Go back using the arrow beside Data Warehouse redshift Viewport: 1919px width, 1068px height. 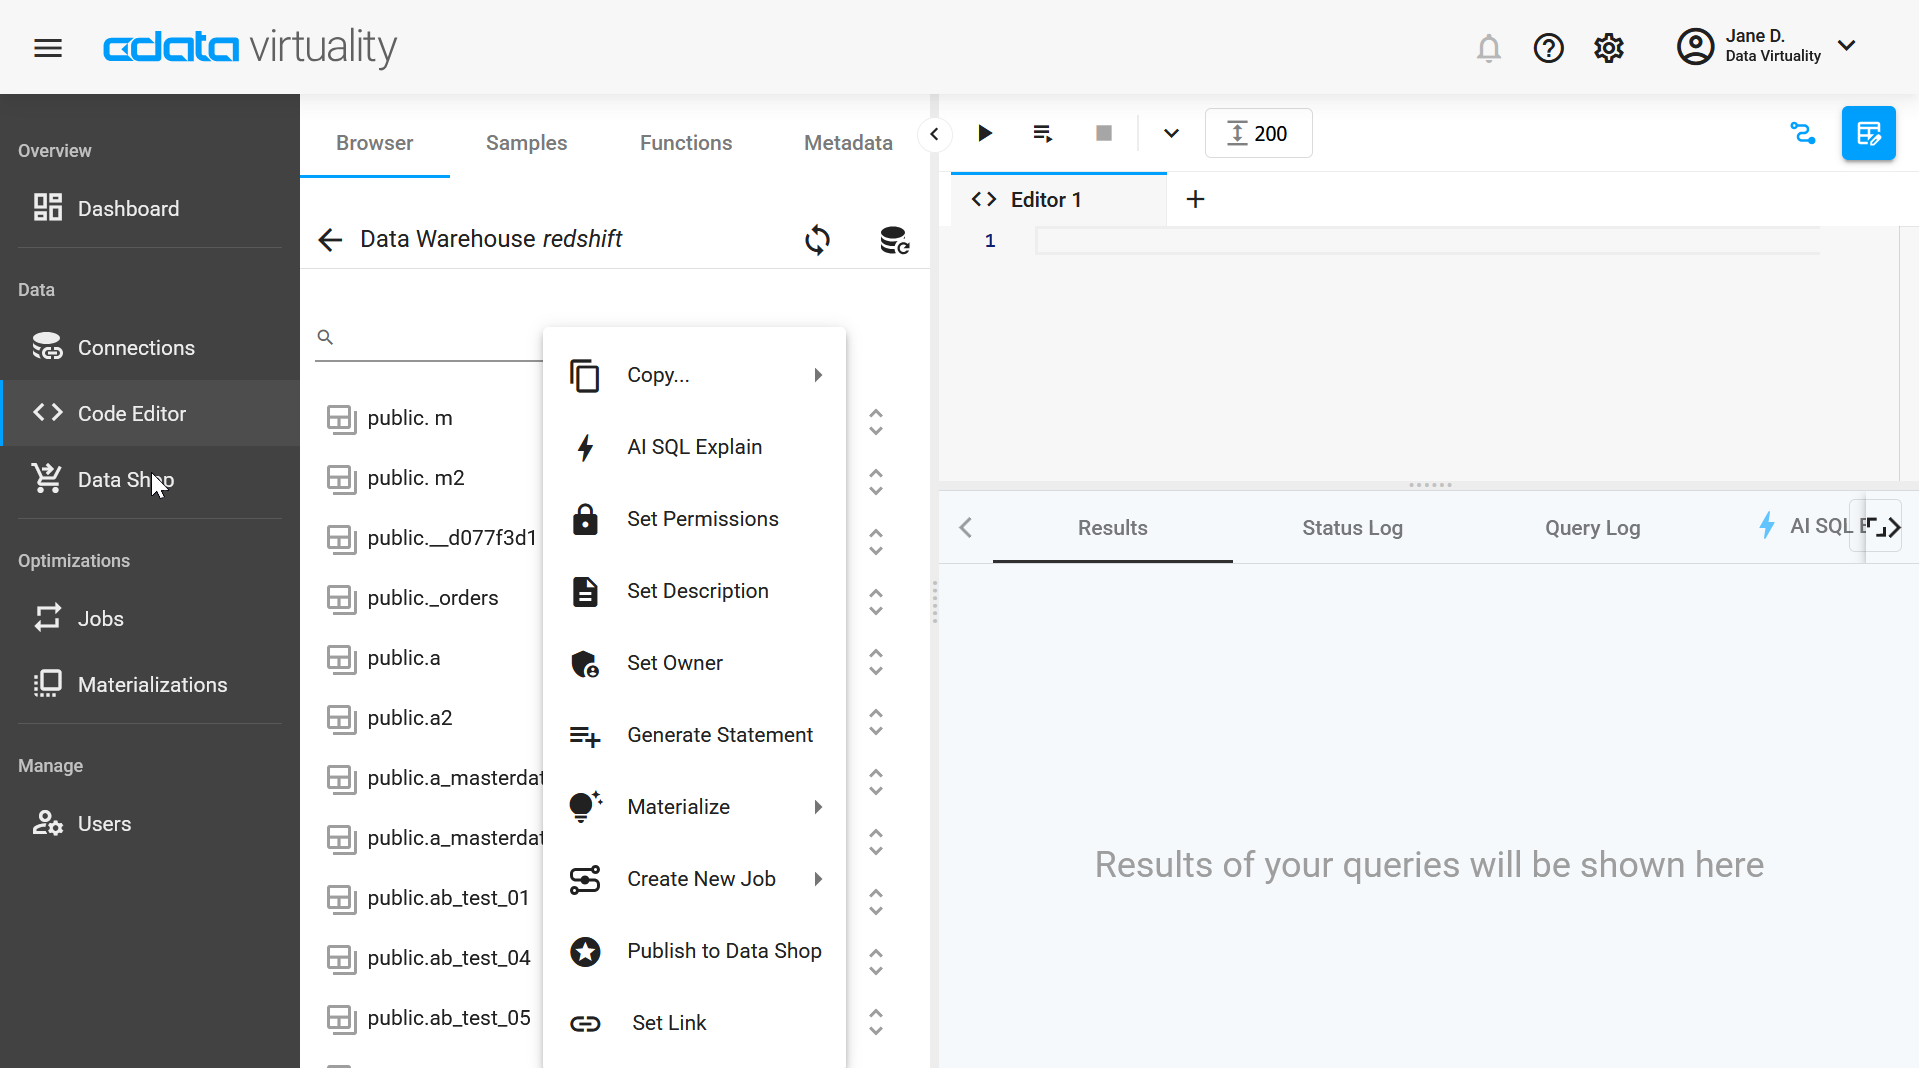pyautogui.click(x=330, y=239)
